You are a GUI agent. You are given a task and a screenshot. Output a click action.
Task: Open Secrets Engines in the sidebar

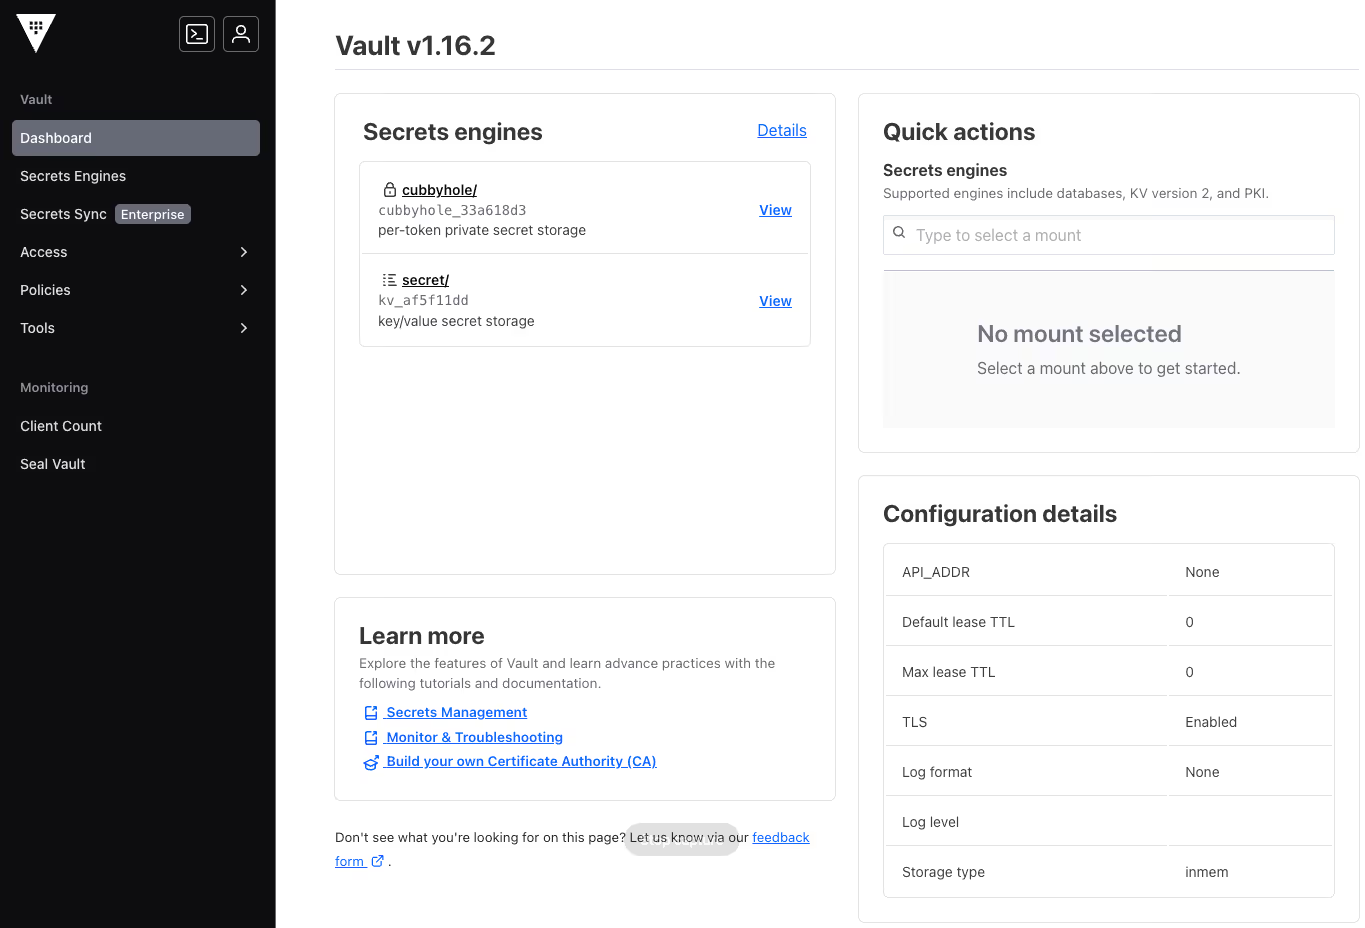click(72, 176)
